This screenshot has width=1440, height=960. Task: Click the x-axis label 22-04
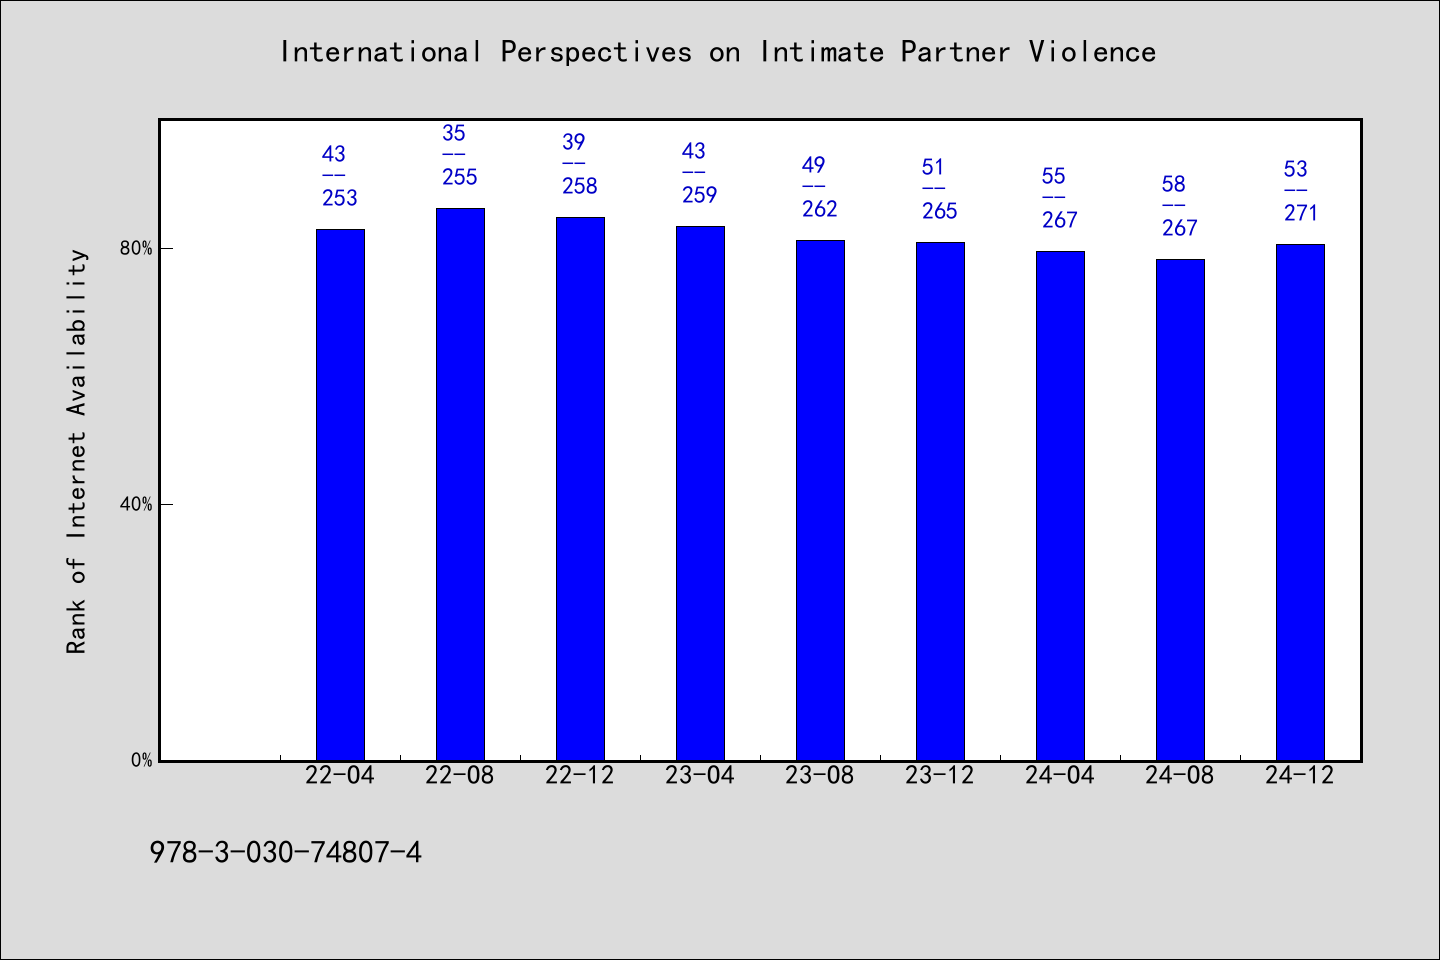click(x=340, y=776)
